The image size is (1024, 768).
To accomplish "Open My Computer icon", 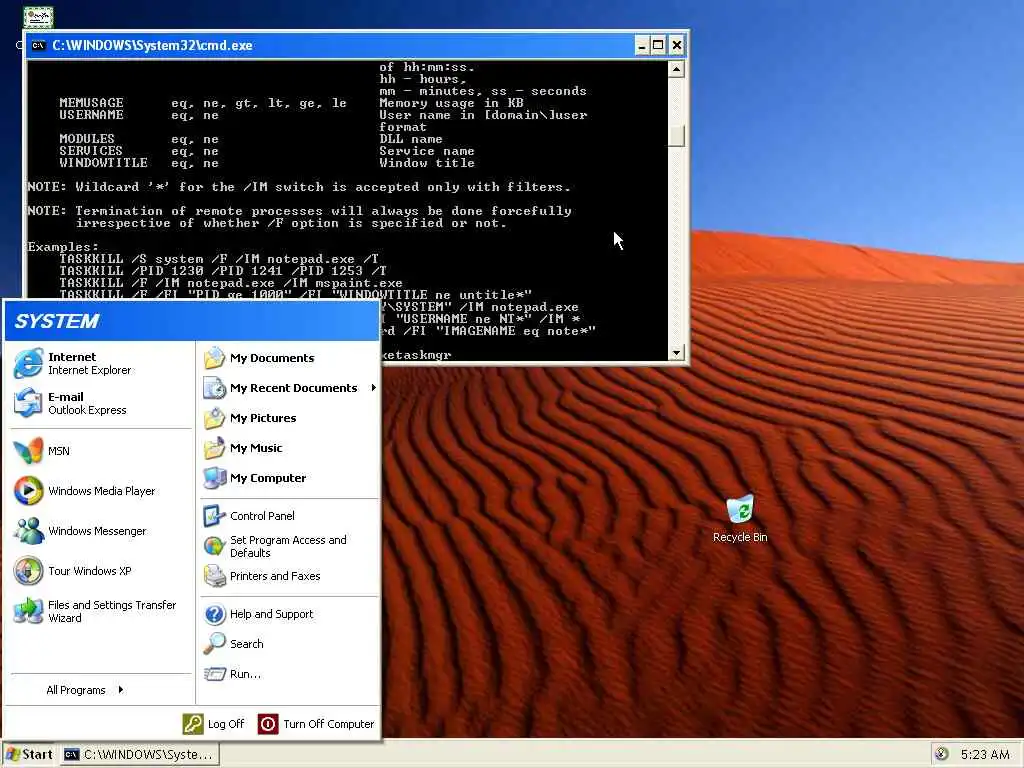I will pyautogui.click(x=214, y=478).
